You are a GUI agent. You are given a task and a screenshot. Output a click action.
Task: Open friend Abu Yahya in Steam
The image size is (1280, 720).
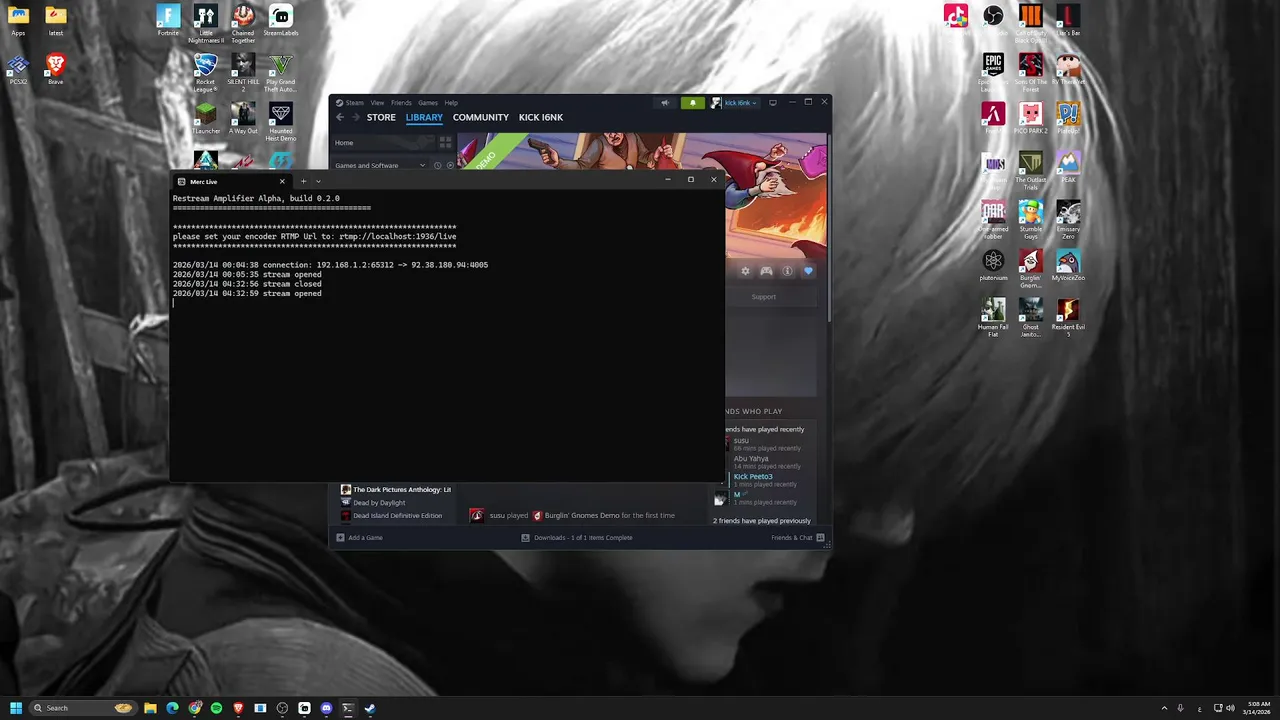(x=751, y=459)
